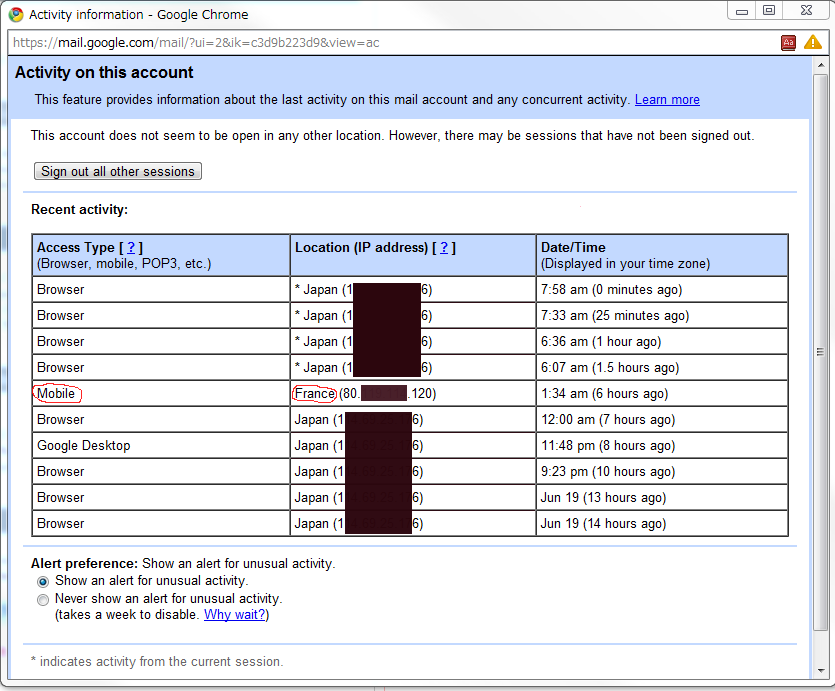
Task: Click the Chrome logo in title bar
Action: pos(16,14)
